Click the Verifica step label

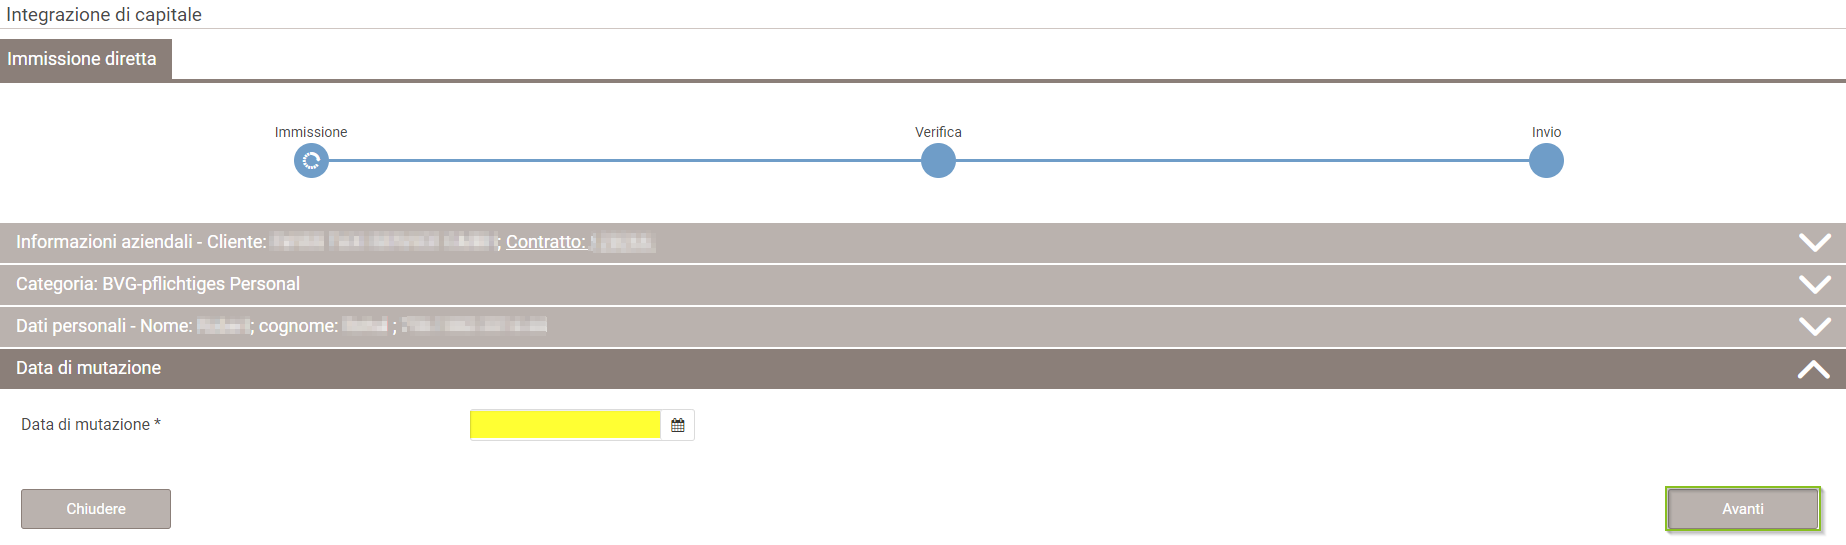tap(938, 132)
